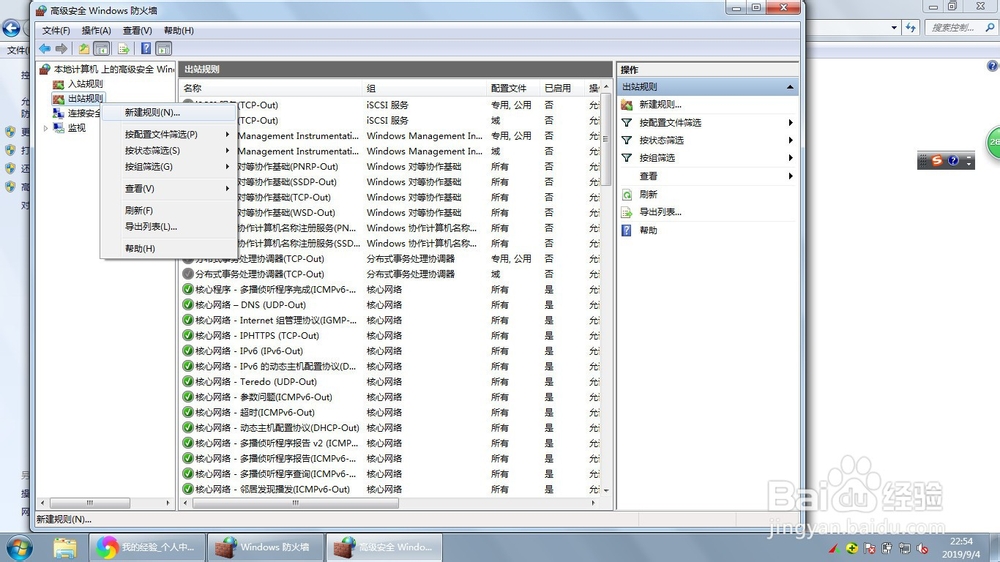Open 按组筛选(G) submenu in context menu

click(169, 166)
